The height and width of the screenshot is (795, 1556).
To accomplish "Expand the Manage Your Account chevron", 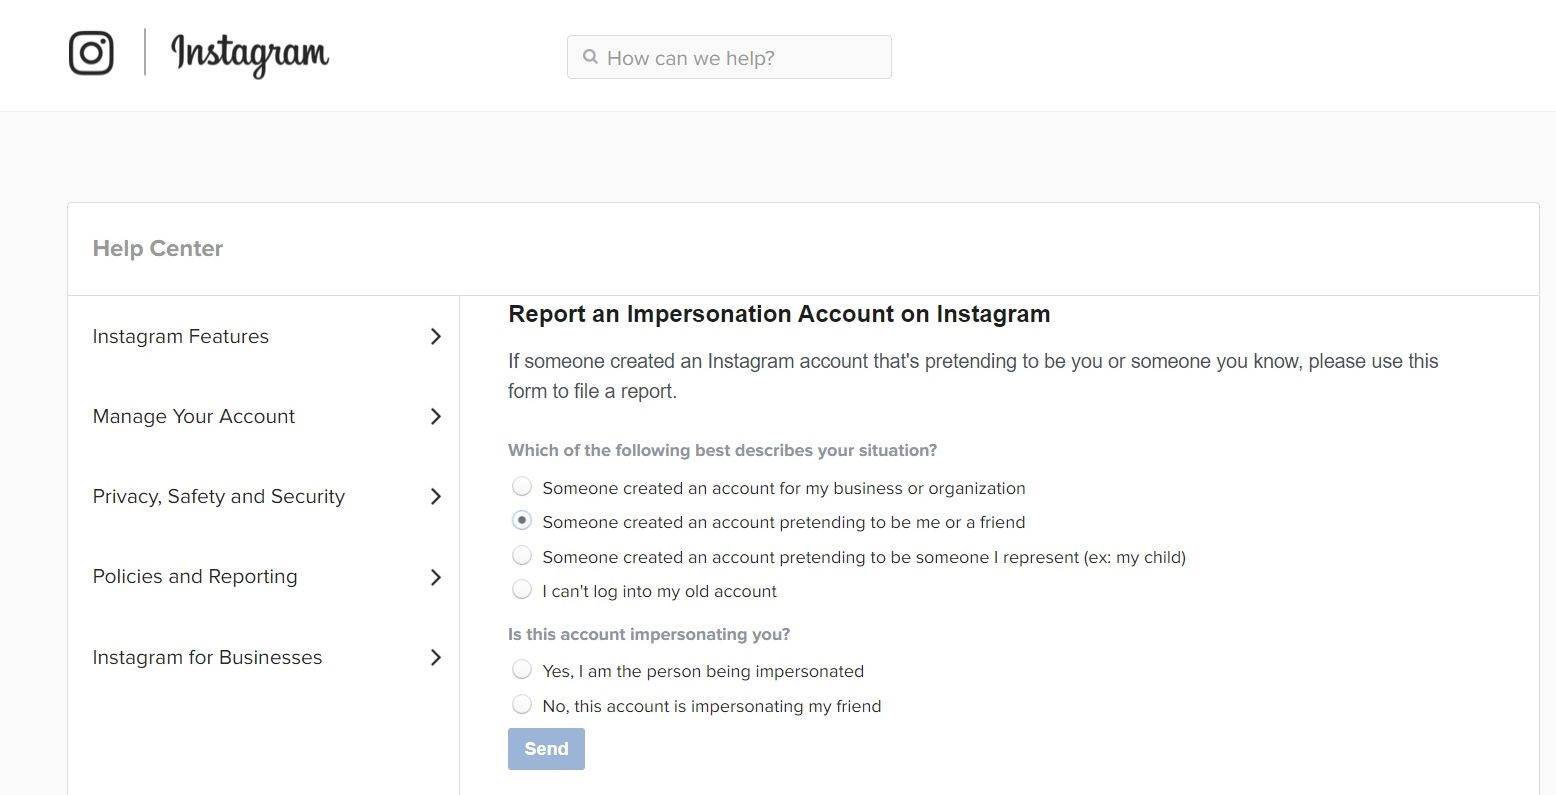I will pyautogui.click(x=435, y=417).
